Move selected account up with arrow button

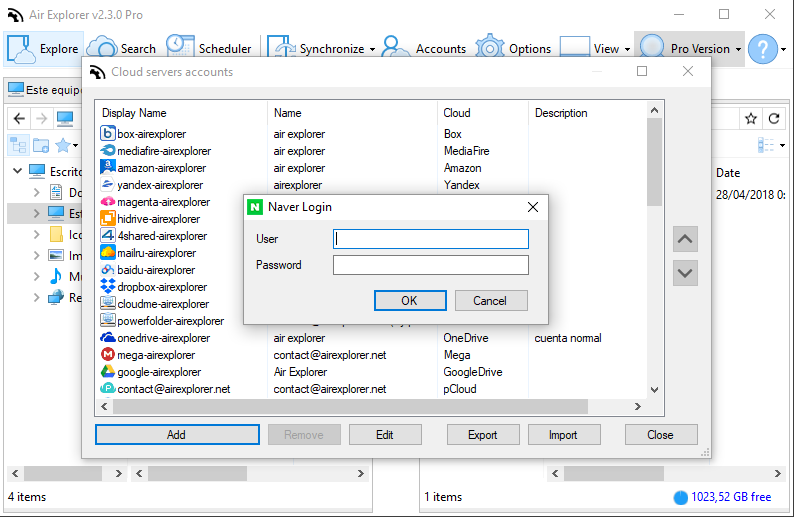pyautogui.click(x=685, y=239)
